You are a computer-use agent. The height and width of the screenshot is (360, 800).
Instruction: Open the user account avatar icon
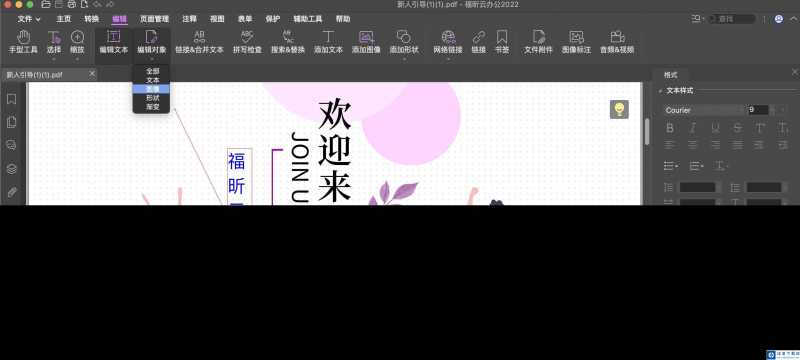pyautogui.click(x=779, y=19)
